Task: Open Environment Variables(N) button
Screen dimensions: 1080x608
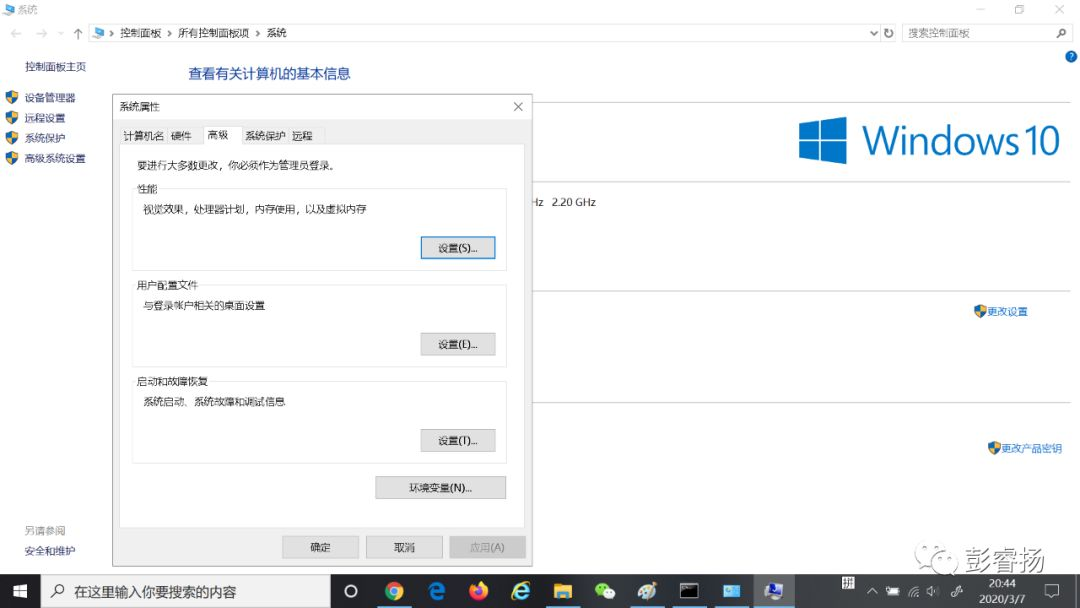Action: (441, 488)
